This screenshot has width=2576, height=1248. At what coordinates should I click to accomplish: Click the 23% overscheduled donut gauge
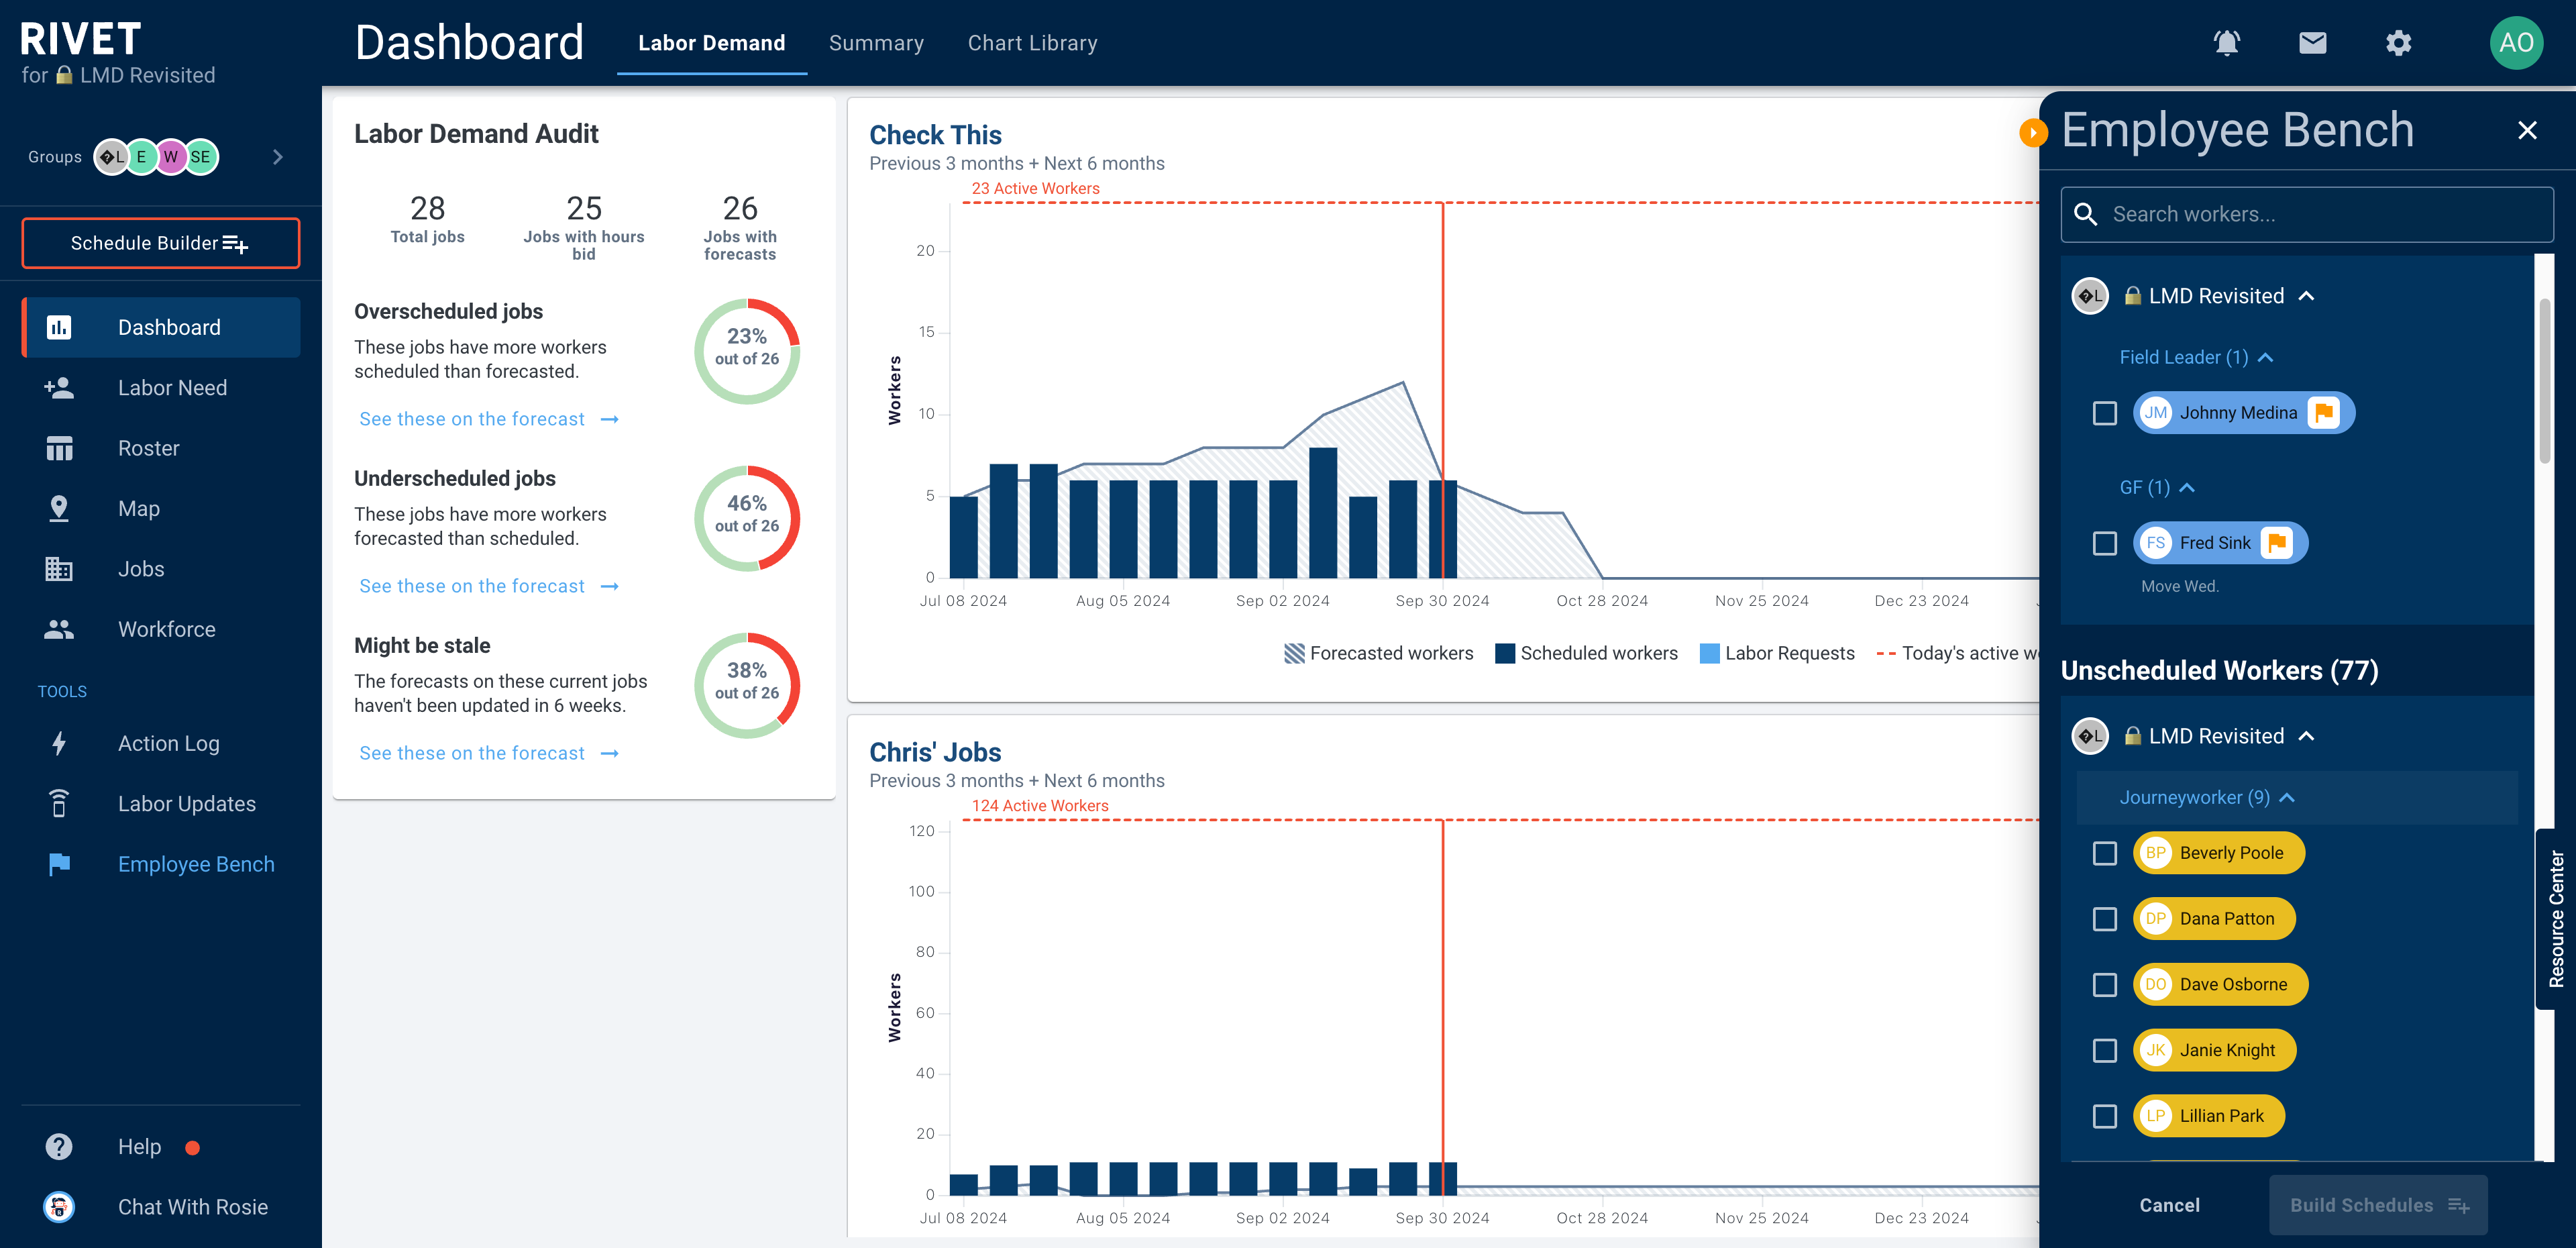[747, 351]
